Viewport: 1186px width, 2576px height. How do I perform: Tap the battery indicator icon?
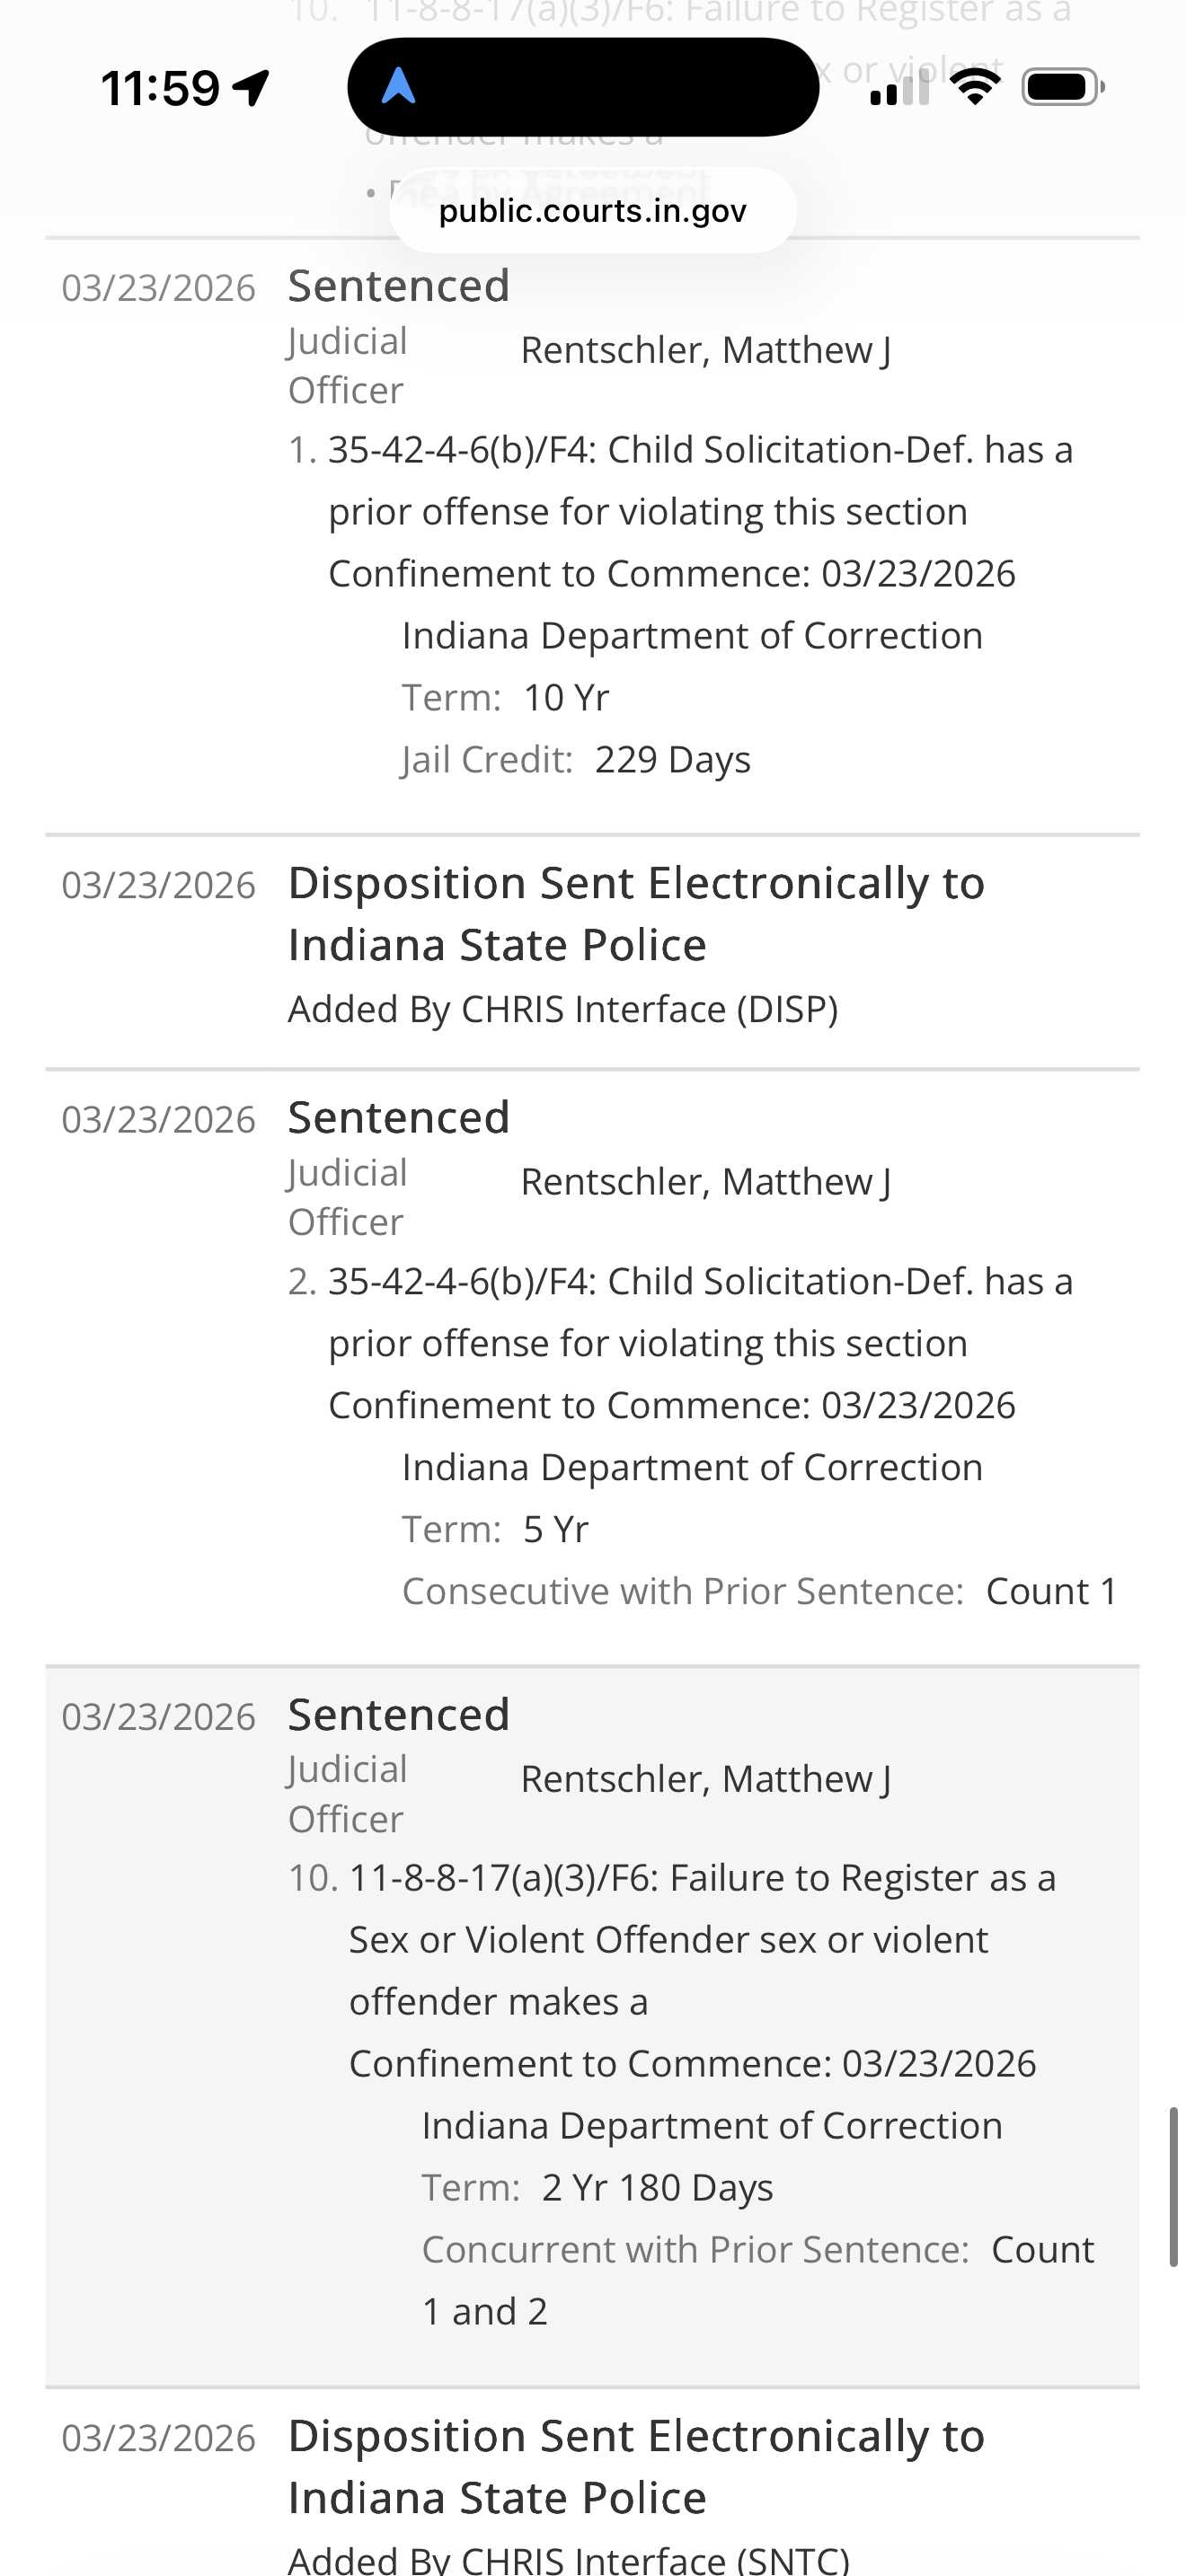(x=1062, y=87)
